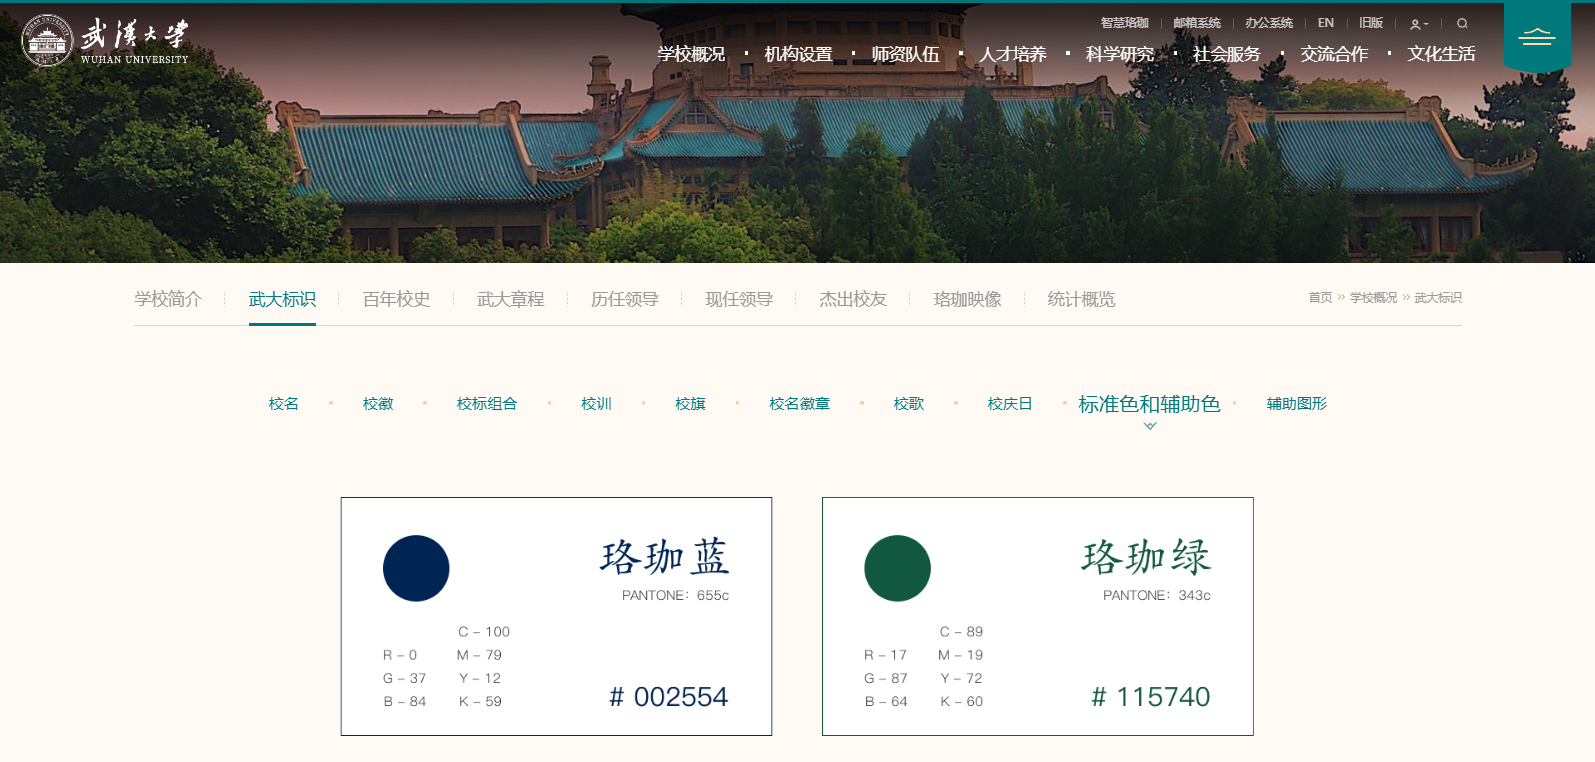Viewport: 1595px width, 762px height.
Task: Click the G – 87 value in green card
Action: [886, 679]
